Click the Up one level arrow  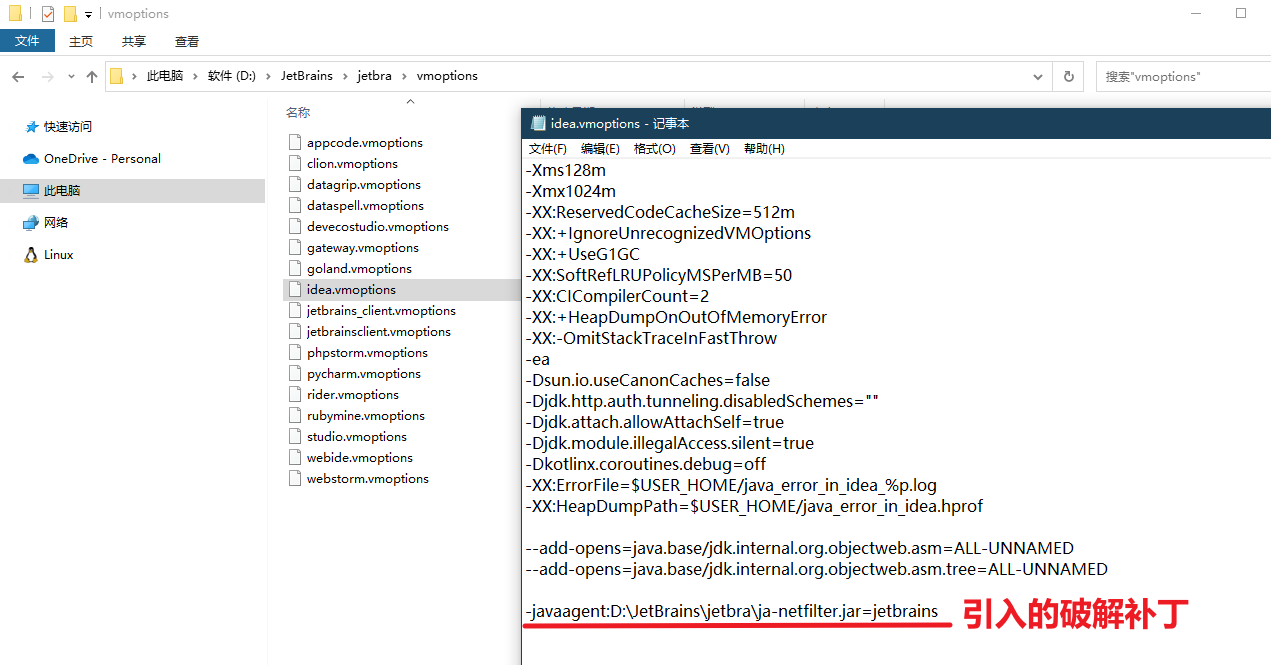pyautogui.click(x=92, y=77)
